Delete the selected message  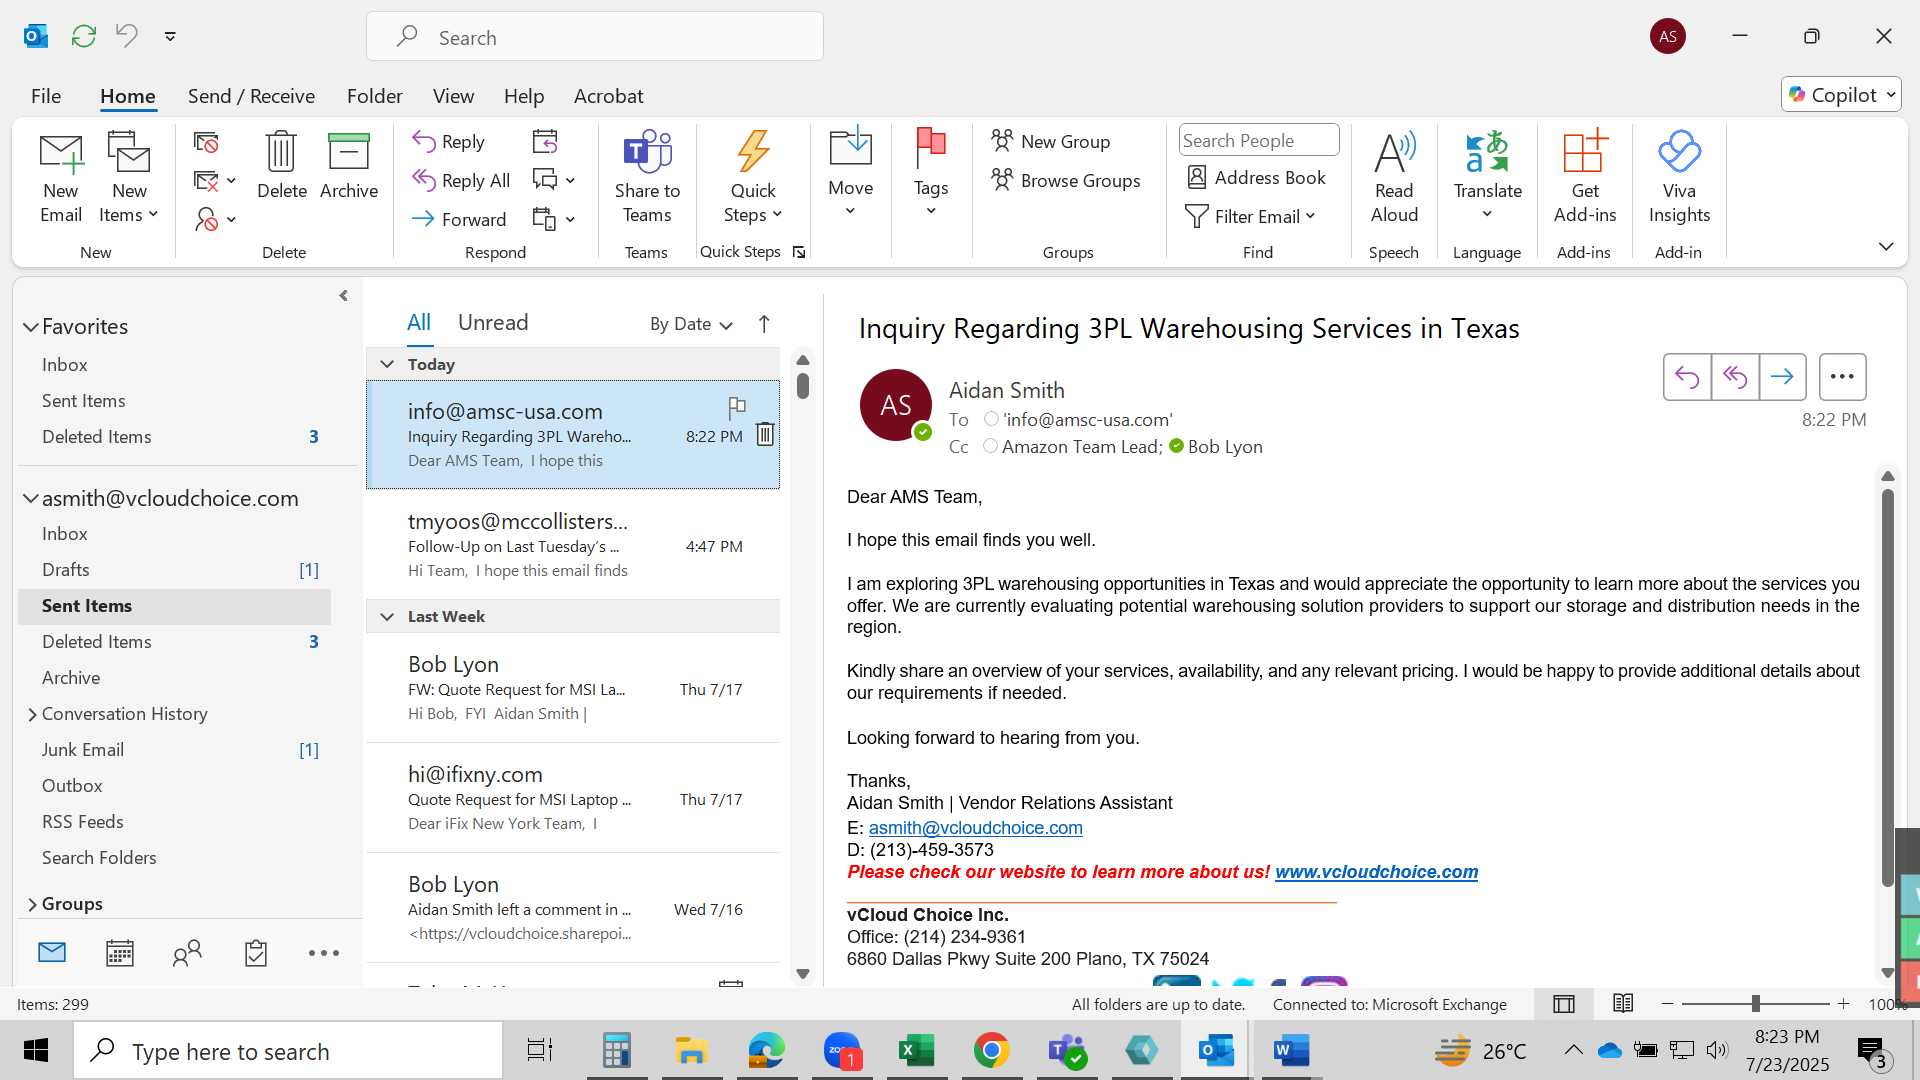click(282, 166)
